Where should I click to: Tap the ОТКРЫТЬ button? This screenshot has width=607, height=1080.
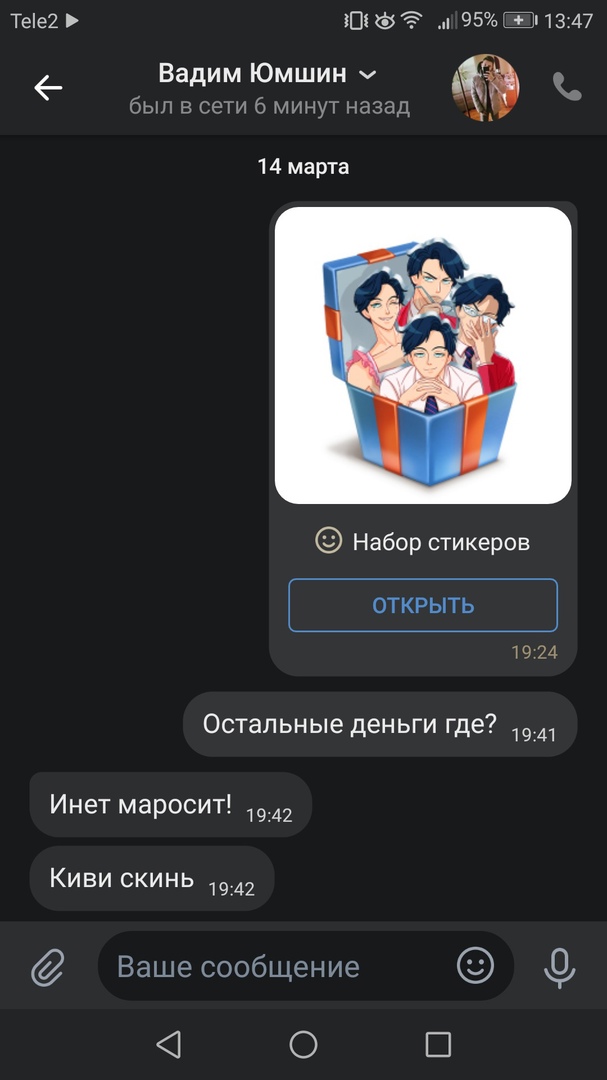[x=423, y=605]
